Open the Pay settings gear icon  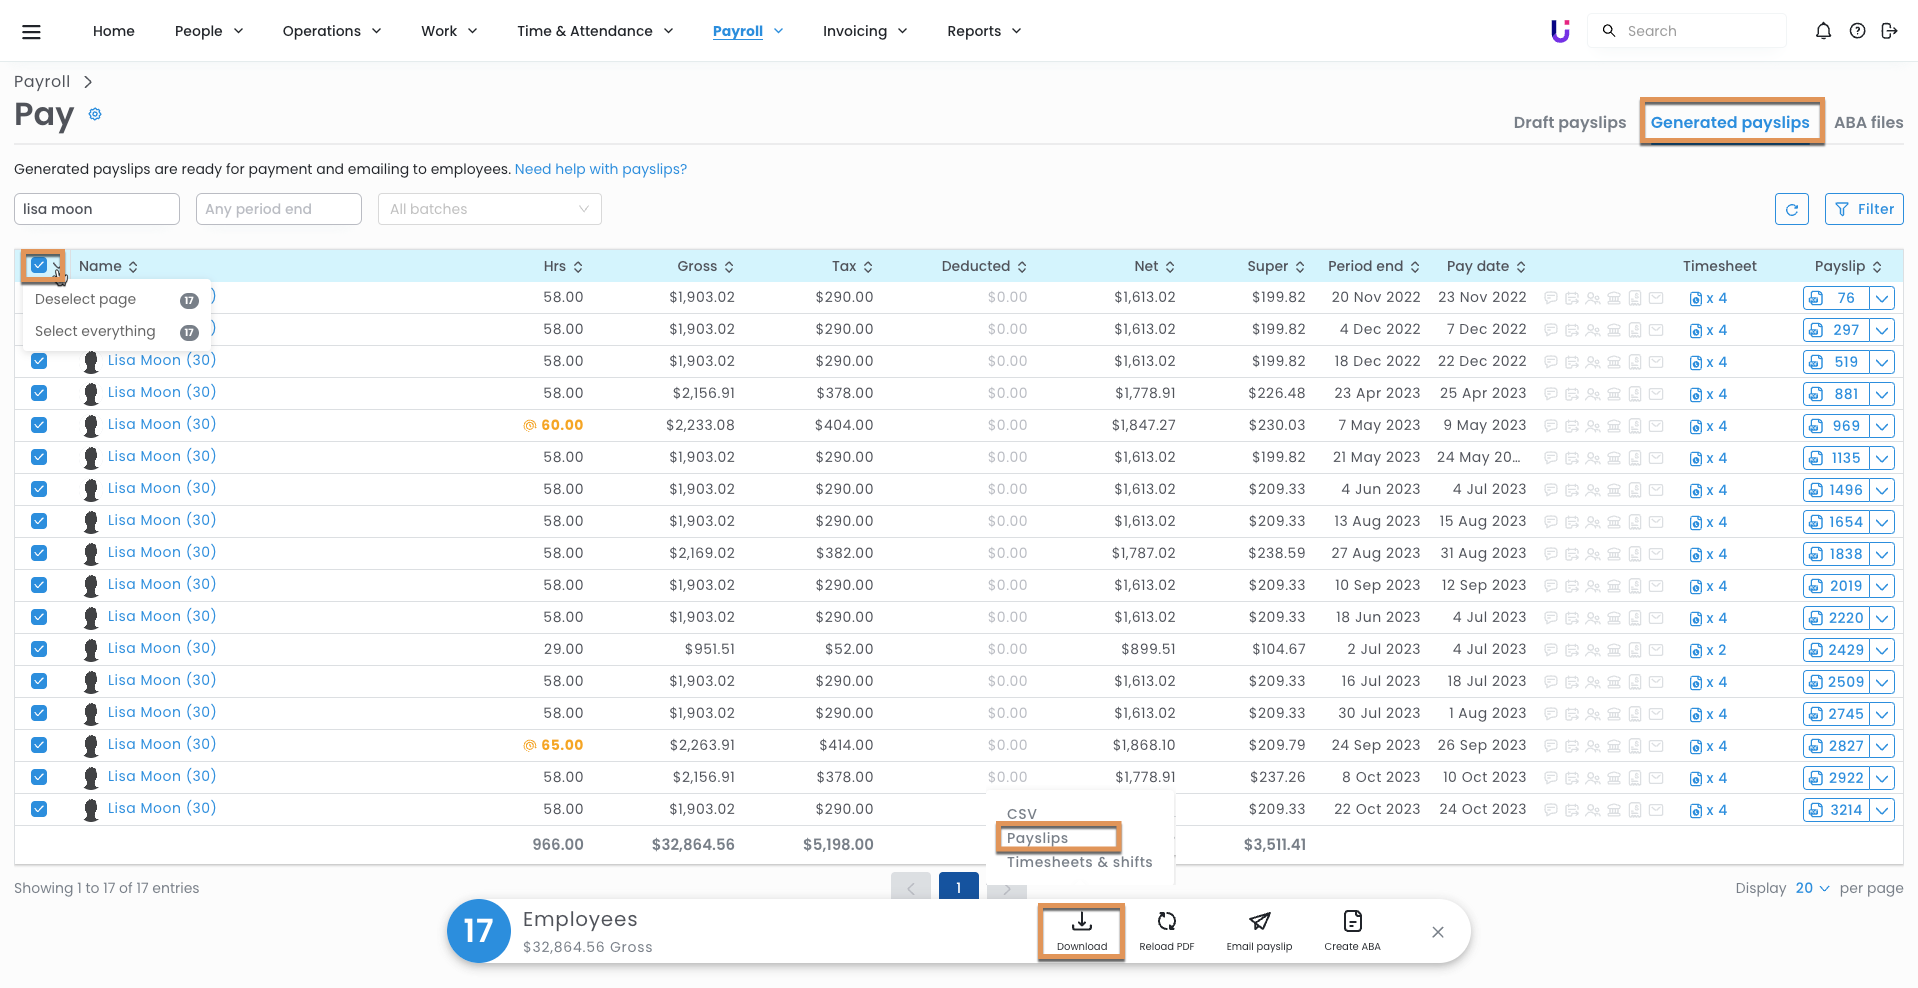(x=95, y=114)
